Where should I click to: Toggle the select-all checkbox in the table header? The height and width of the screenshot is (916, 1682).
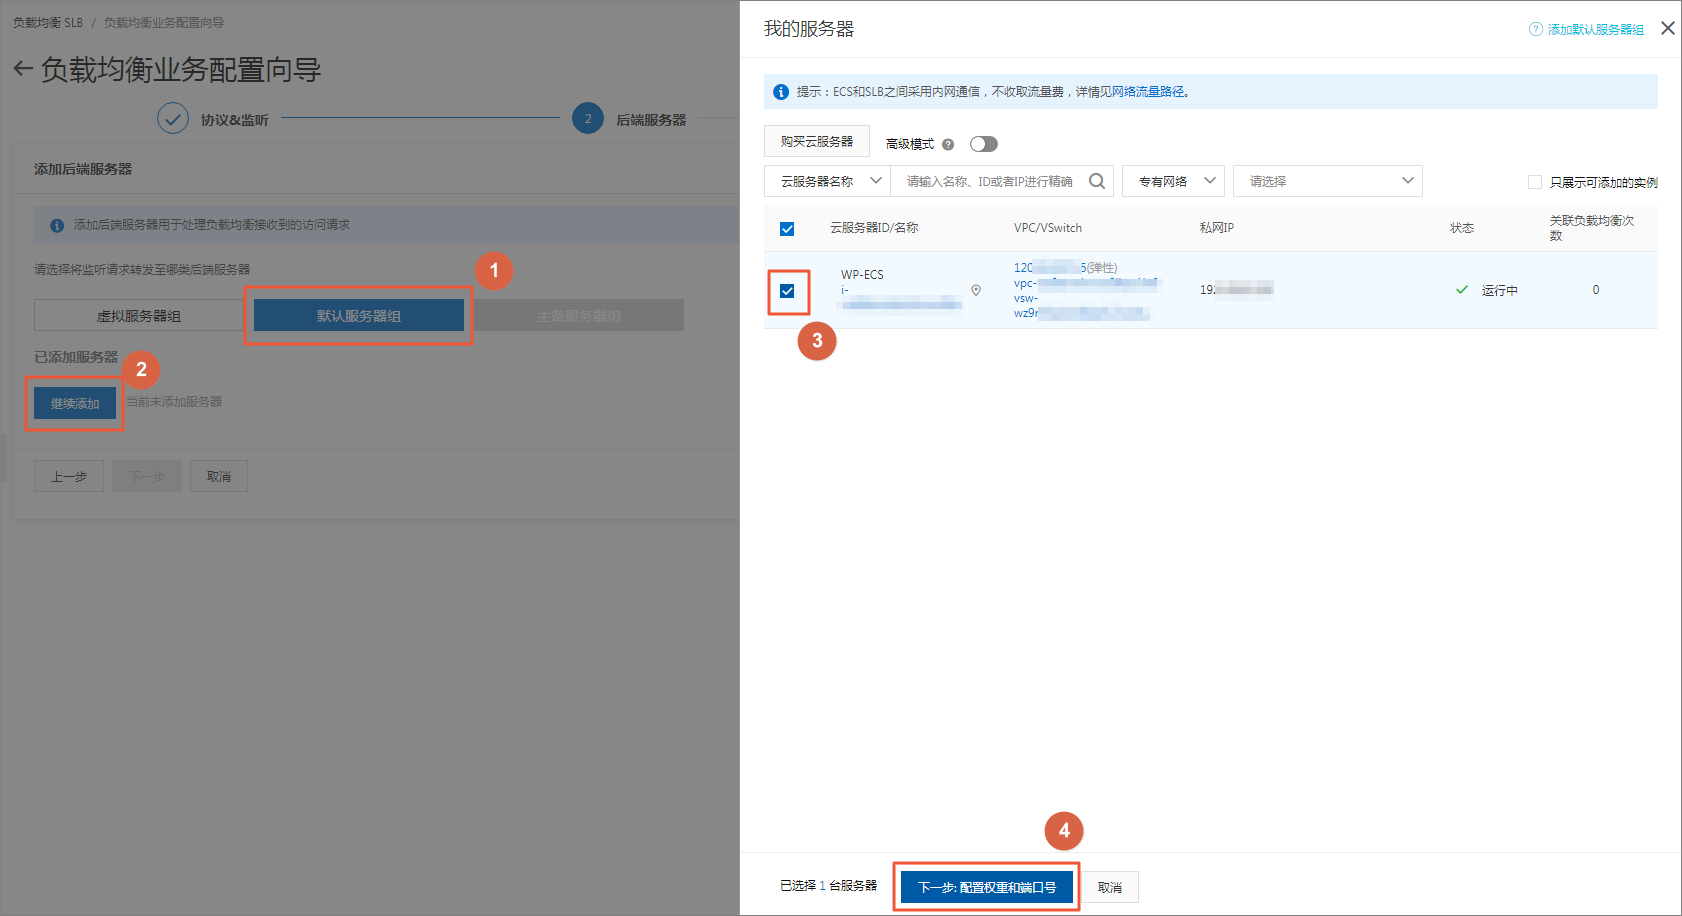tap(787, 229)
